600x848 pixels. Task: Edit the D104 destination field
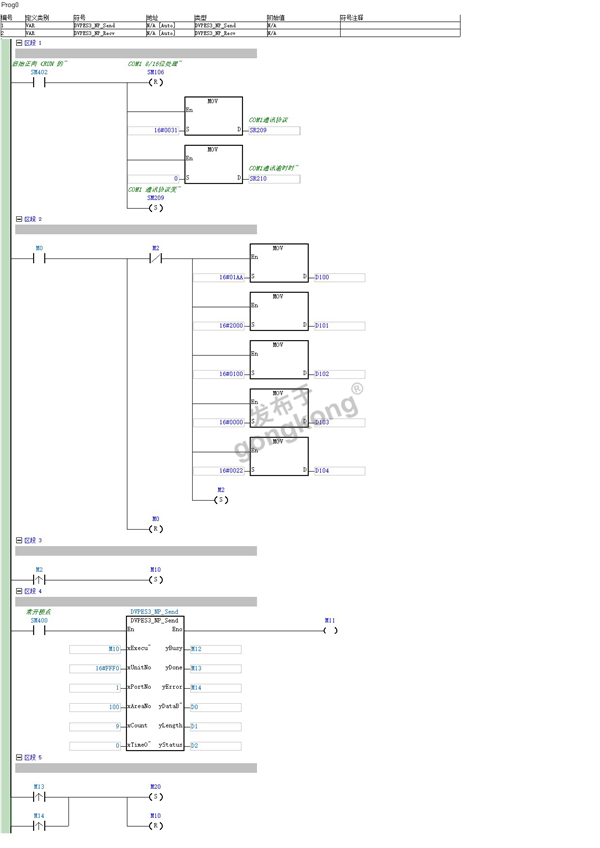340,471
